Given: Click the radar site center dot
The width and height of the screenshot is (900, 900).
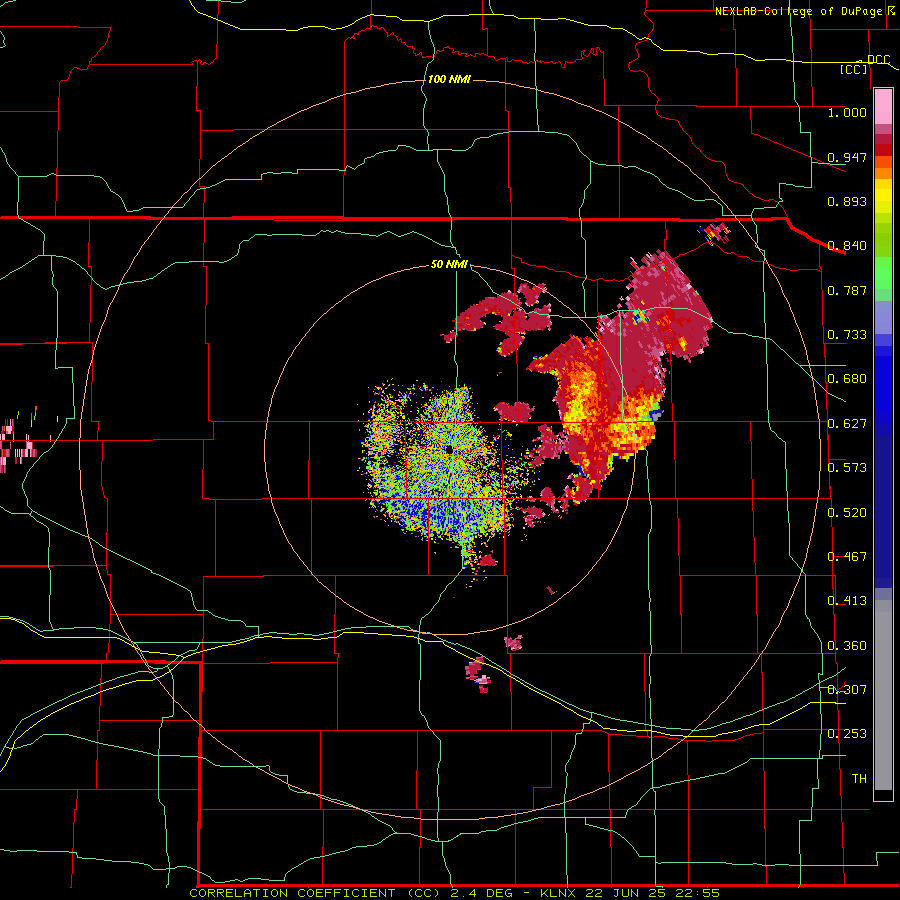Looking at the screenshot, I should pyautogui.click(x=449, y=449).
